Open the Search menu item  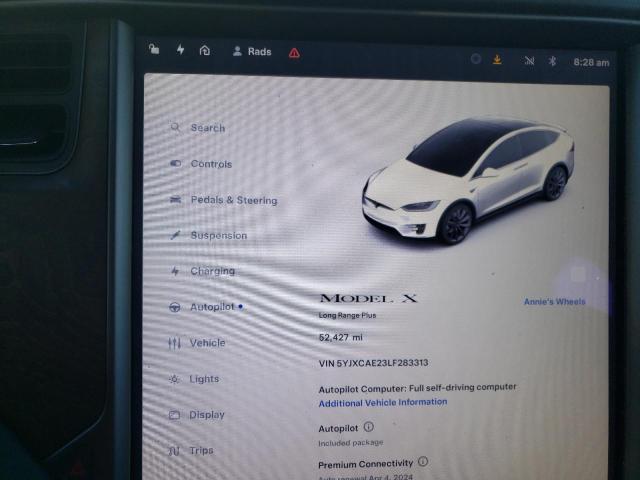click(x=198, y=128)
